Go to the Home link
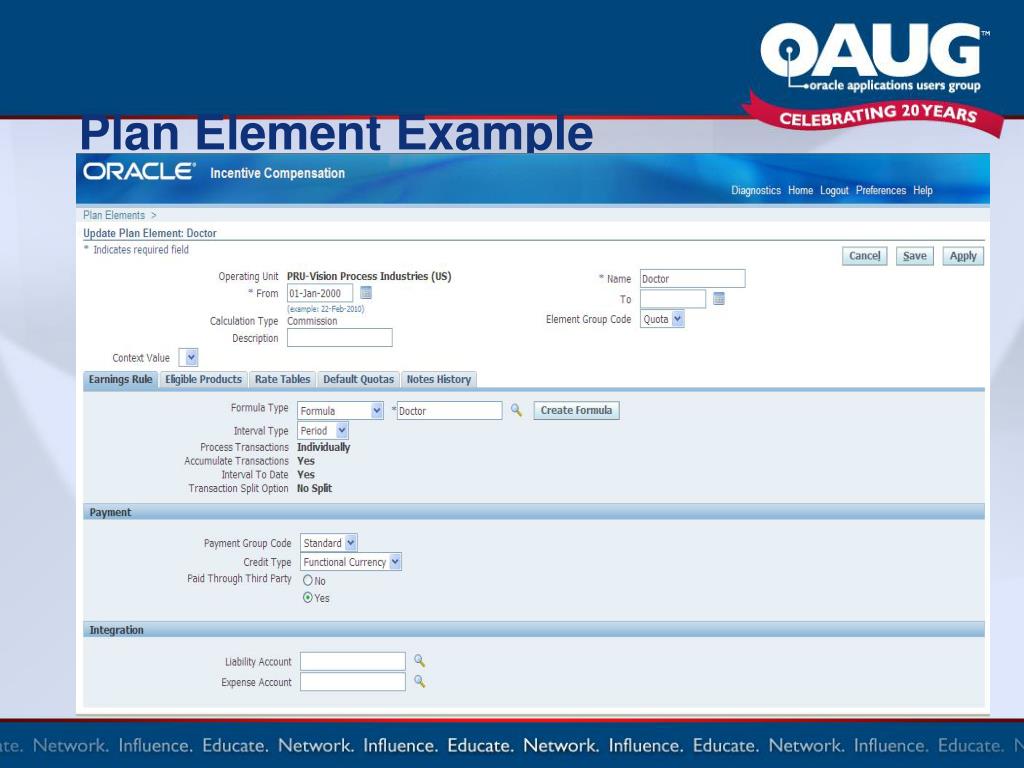This screenshot has height=768, width=1024. (x=800, y=190)
